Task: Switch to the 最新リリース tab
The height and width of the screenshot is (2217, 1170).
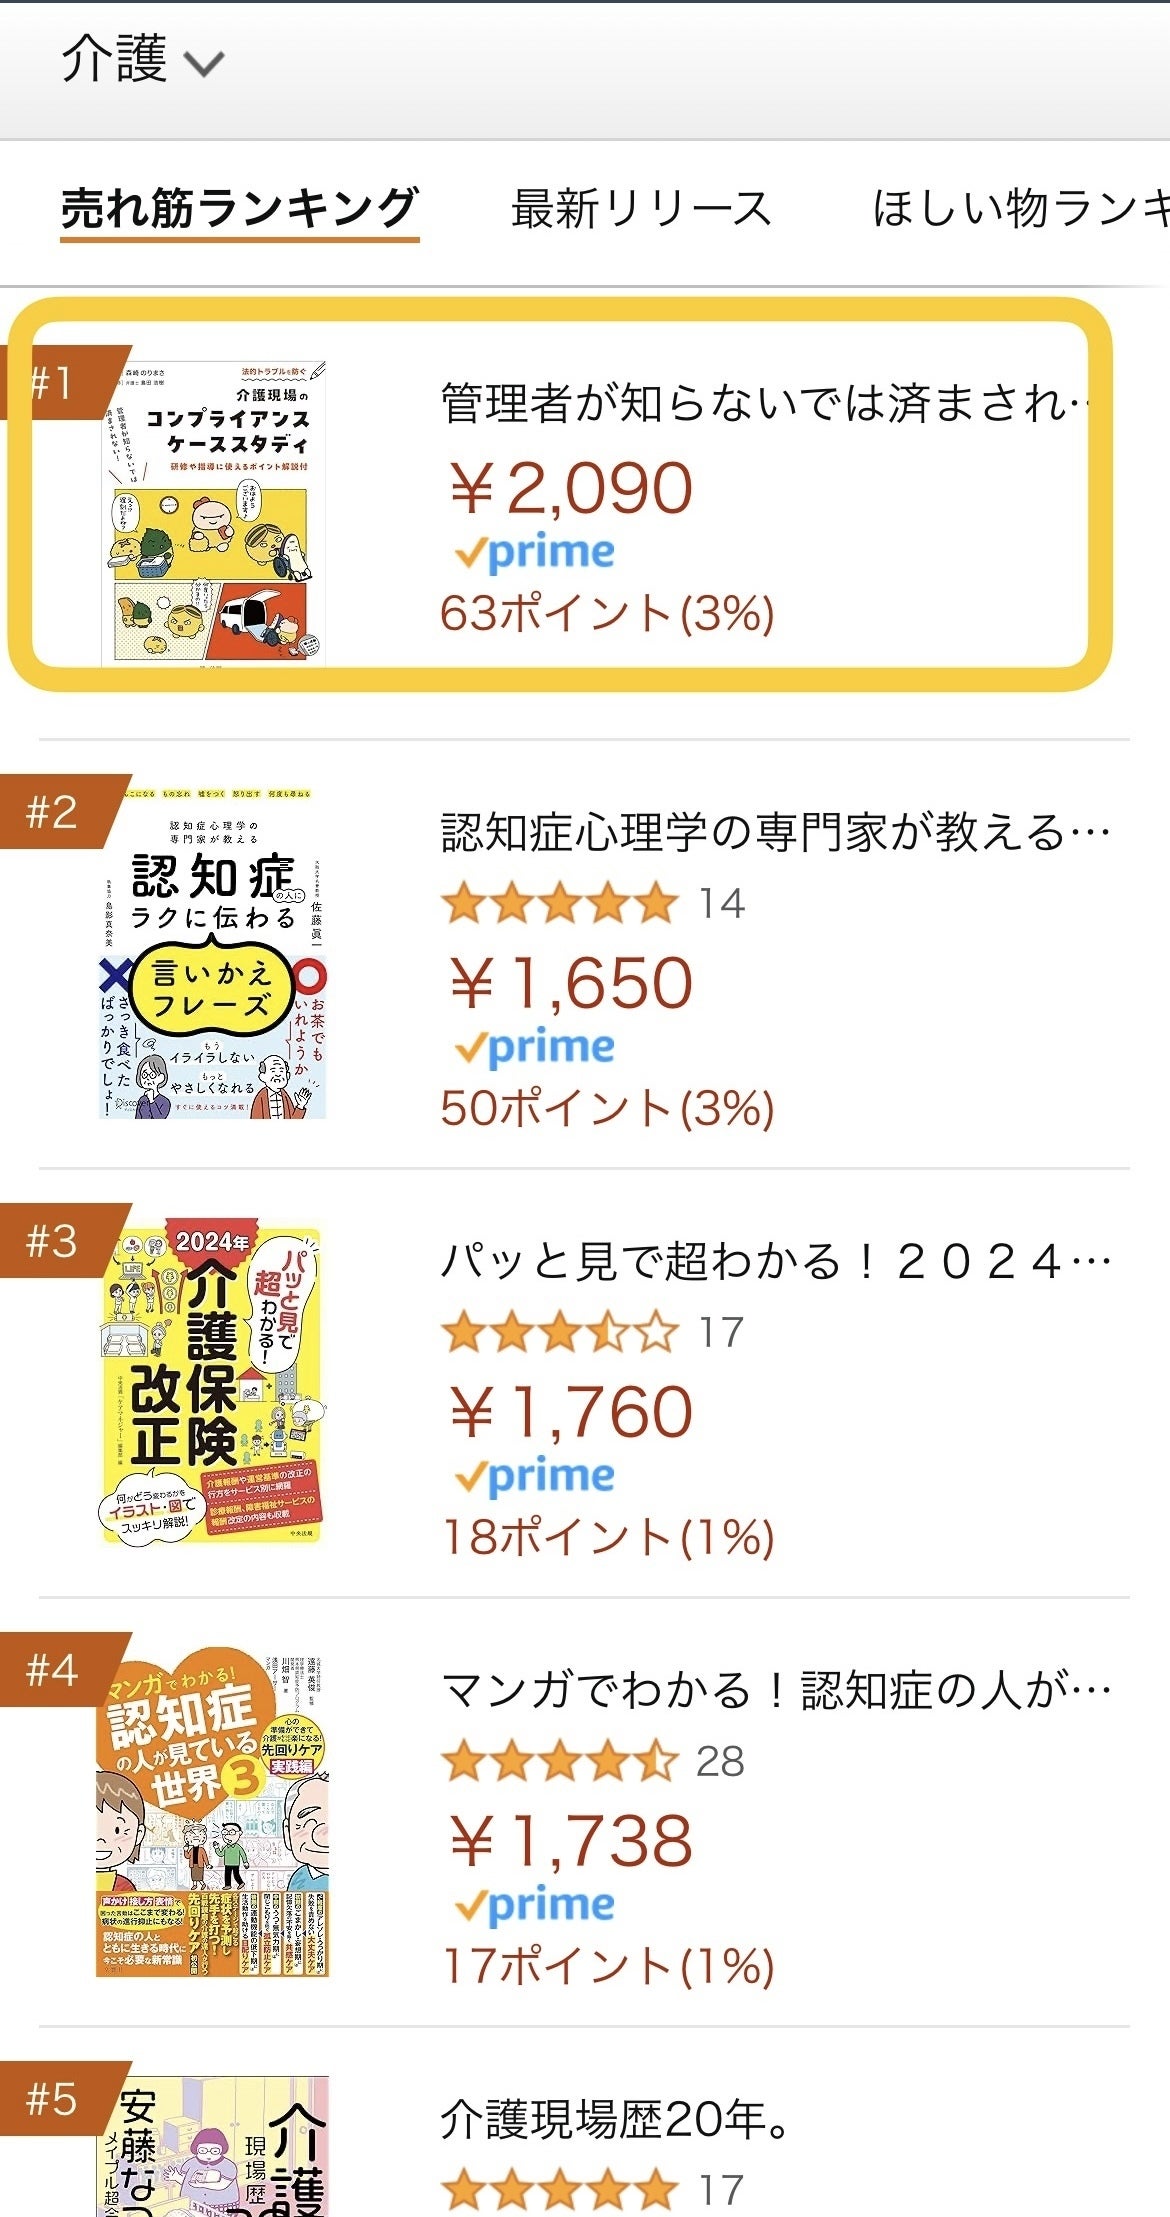Action: 640,209
